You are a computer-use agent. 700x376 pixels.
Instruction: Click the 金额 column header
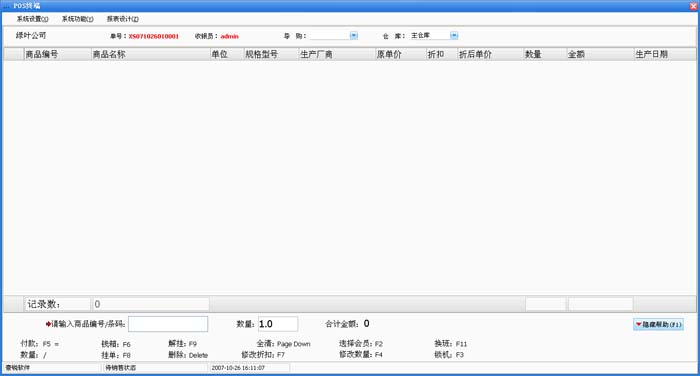point(600,54)
